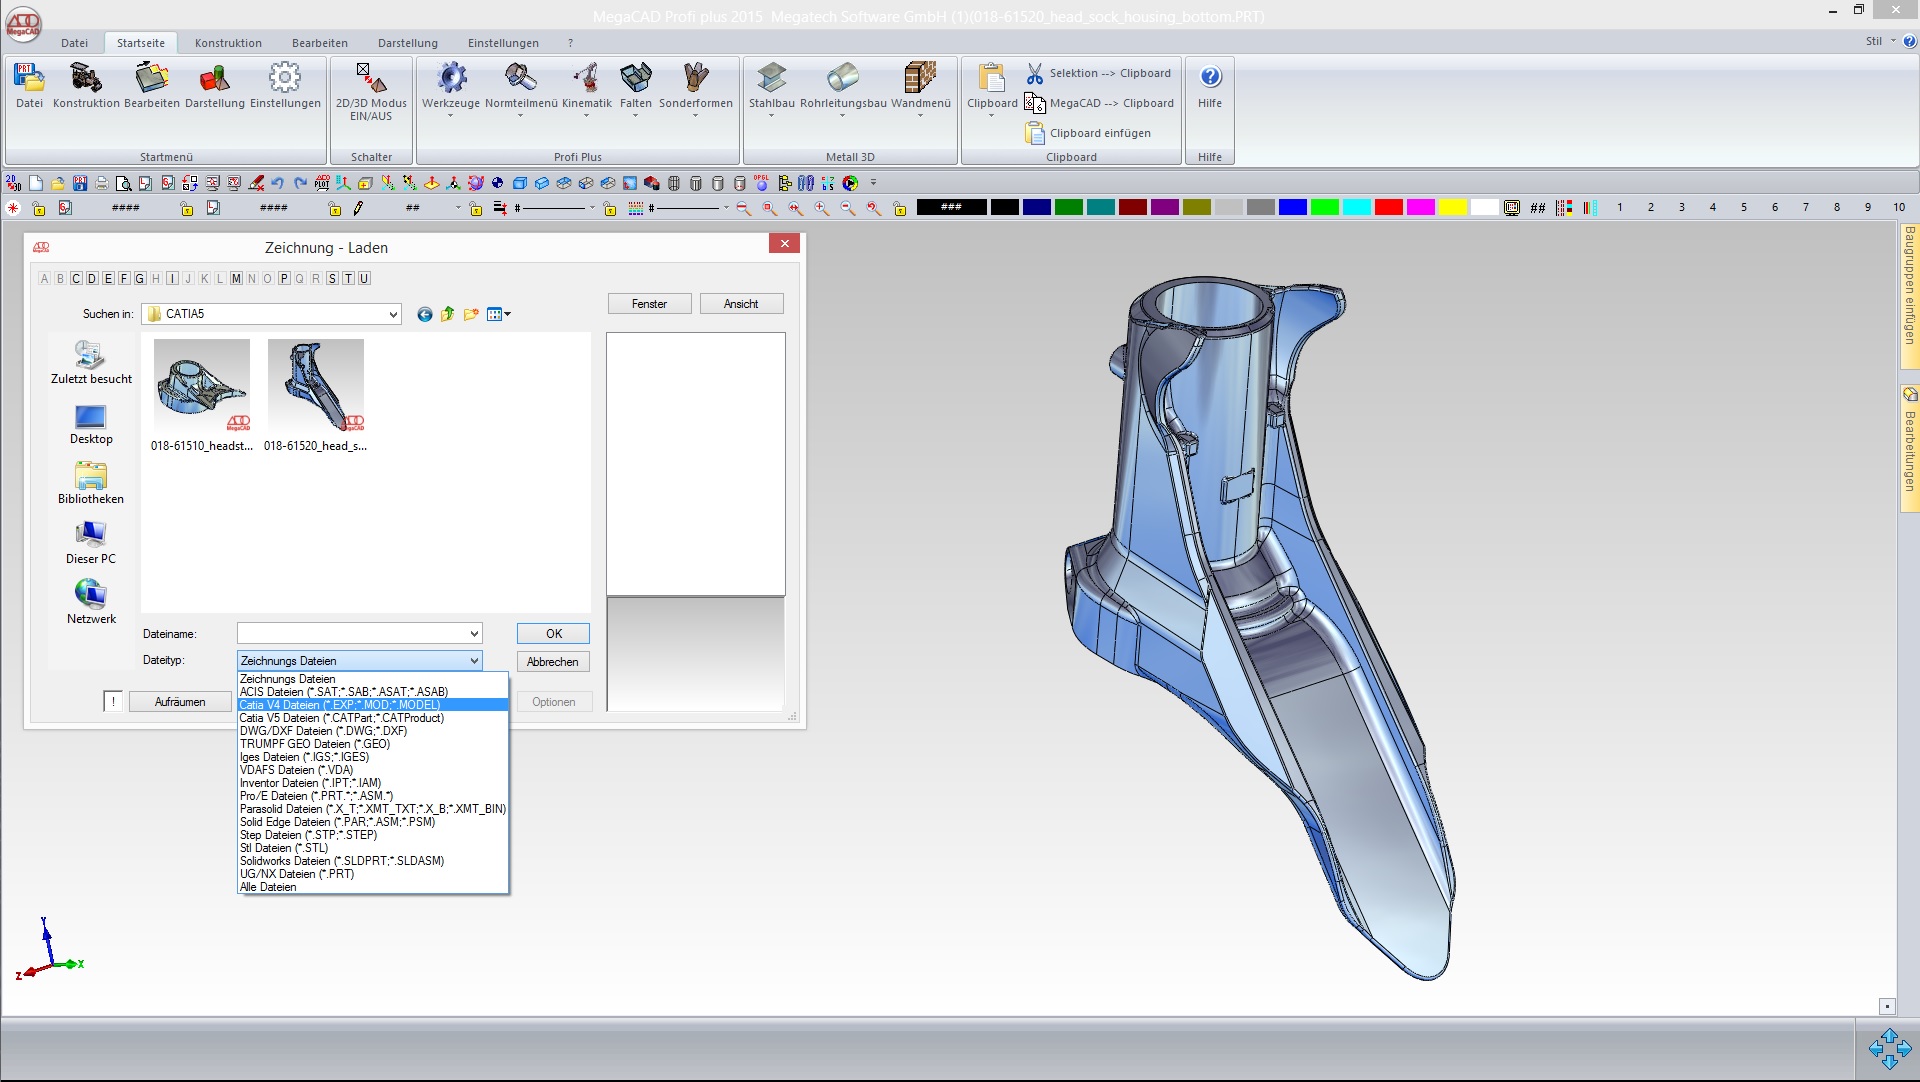
Task: Toggle drive letter C button
Action: click(76, 279)
